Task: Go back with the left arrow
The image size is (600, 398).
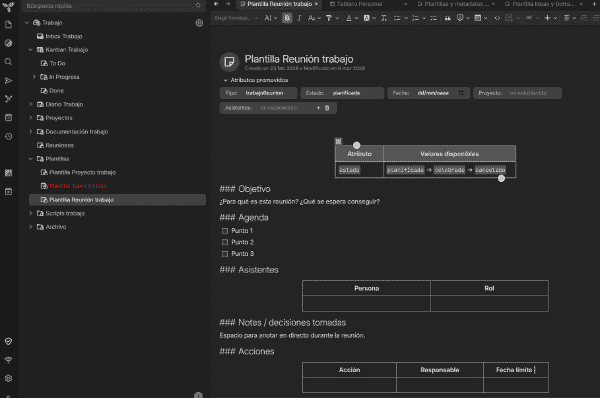Action: pyautogui.click(x=216, y=4)
